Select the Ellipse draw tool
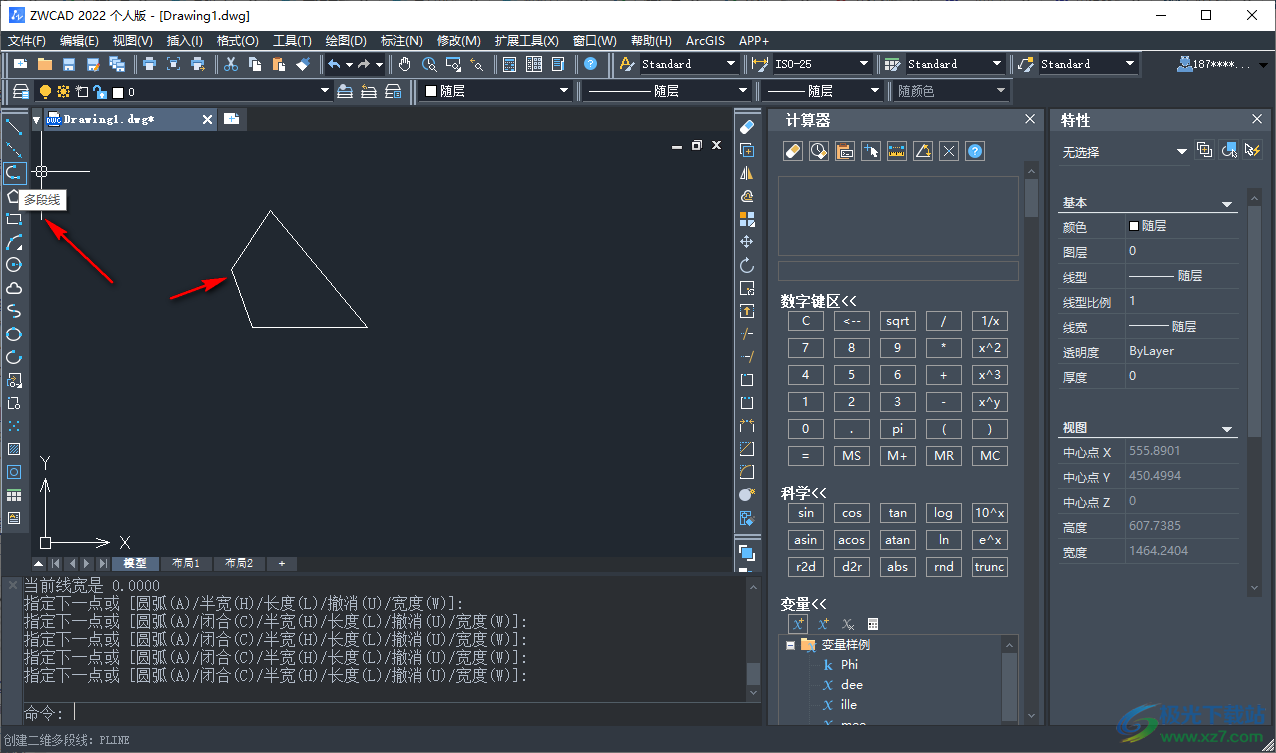Screen dimensions: 1276x753 14,334
